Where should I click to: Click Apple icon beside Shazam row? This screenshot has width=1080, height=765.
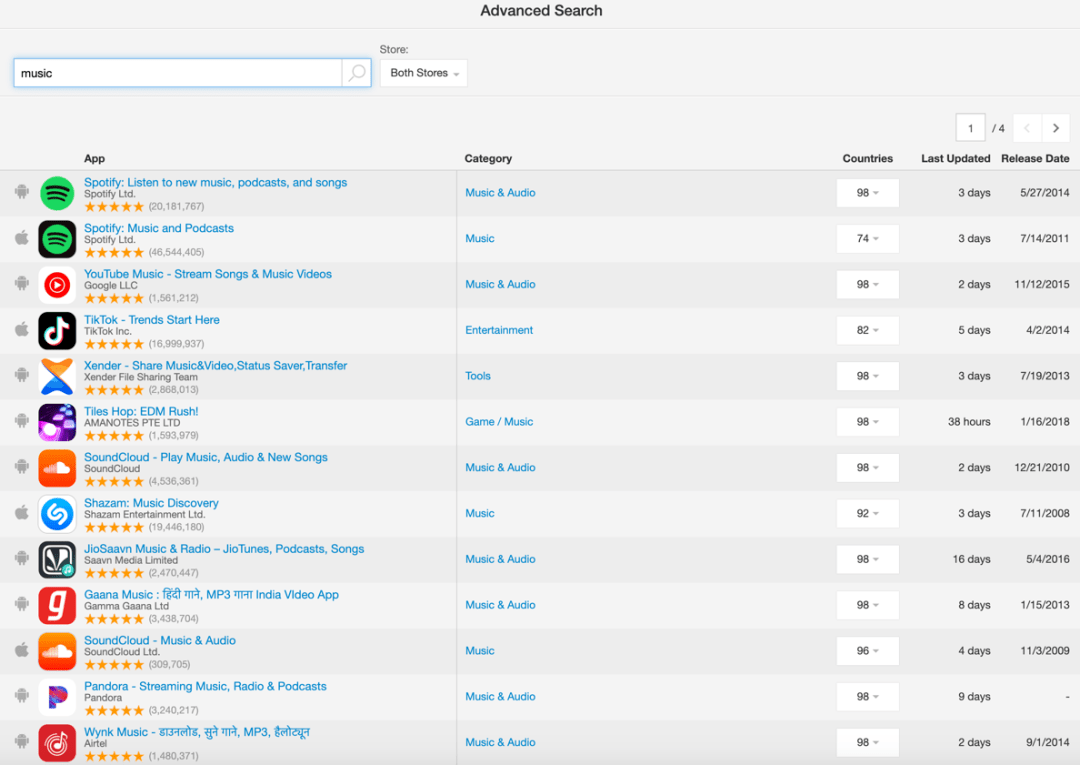[x=22, y=512]
